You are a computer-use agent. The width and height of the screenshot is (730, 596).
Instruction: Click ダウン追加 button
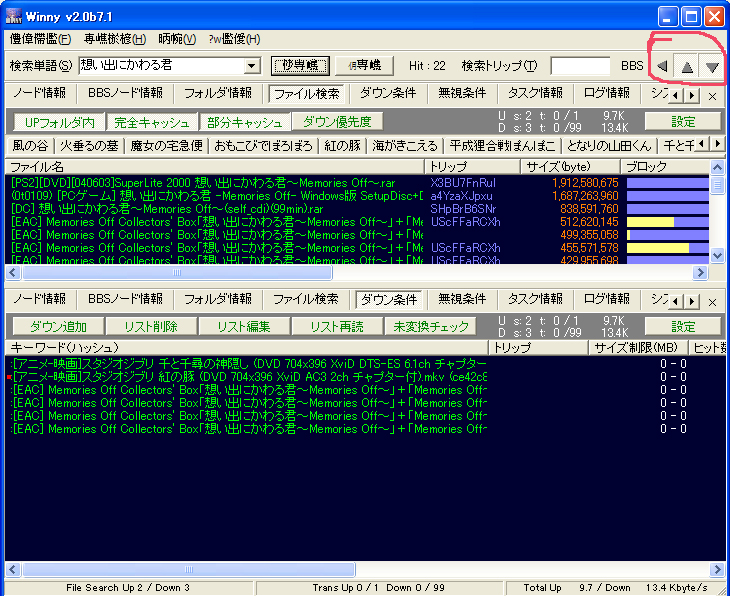coord(59,327)
